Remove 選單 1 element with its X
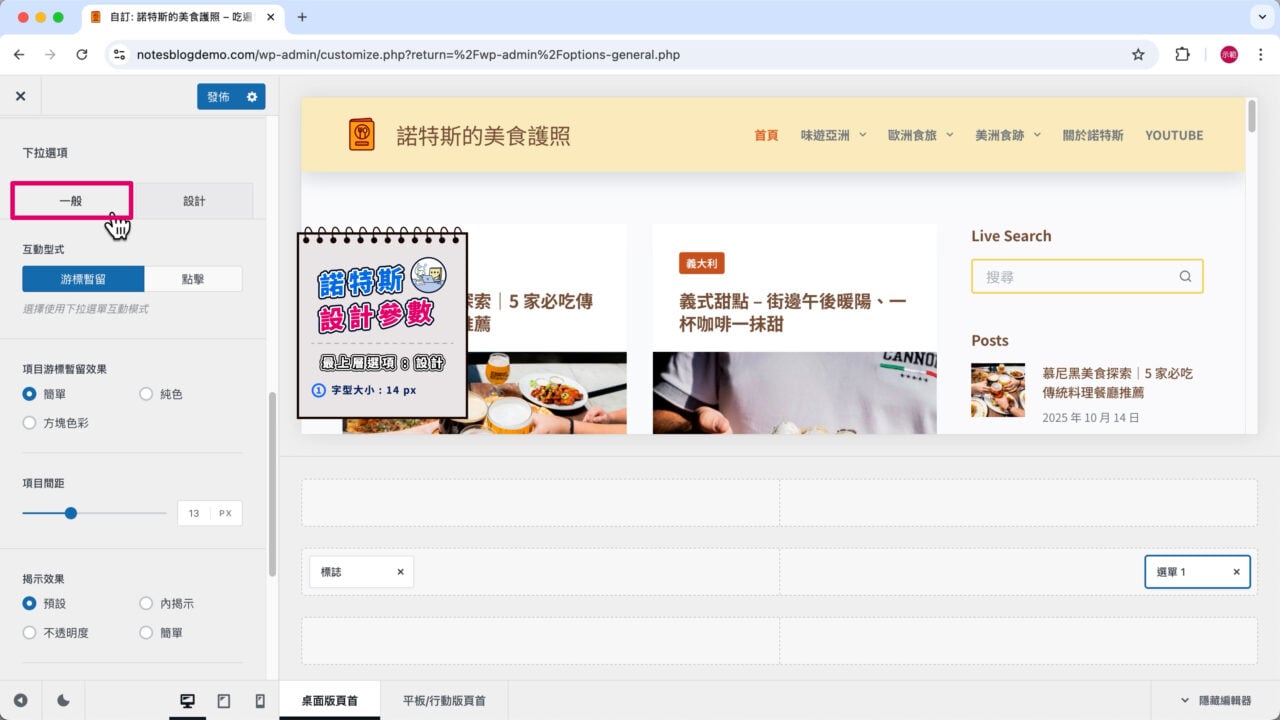Screen dimensions: 1280x720 pos(1236,572)
